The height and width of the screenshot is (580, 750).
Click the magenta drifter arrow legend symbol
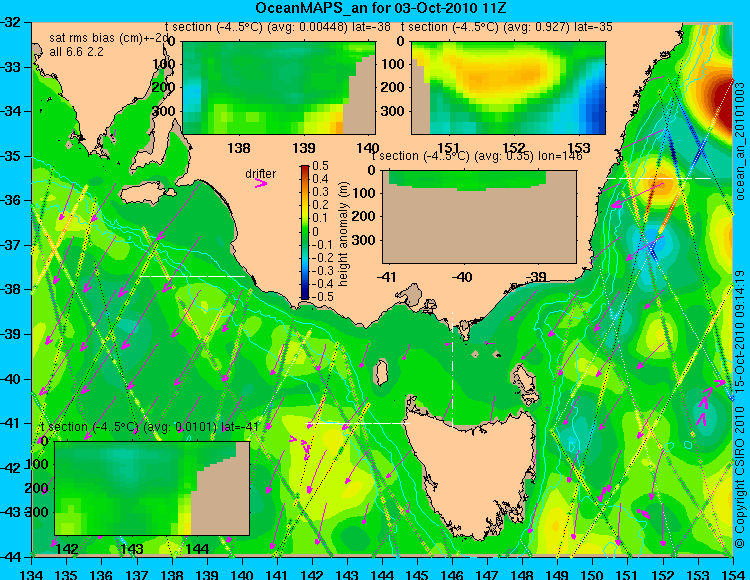pyautogui.click(x=261, y=183)
